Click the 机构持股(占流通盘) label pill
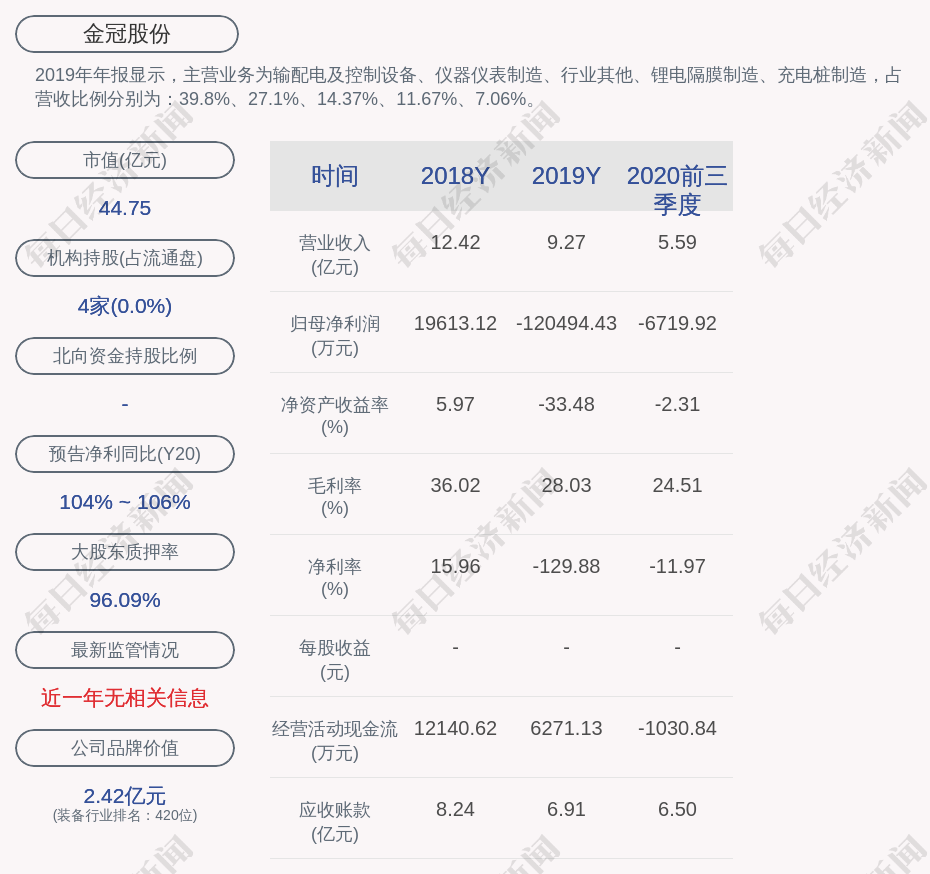This screenshot has width=930, height=874. pos(125,258)
